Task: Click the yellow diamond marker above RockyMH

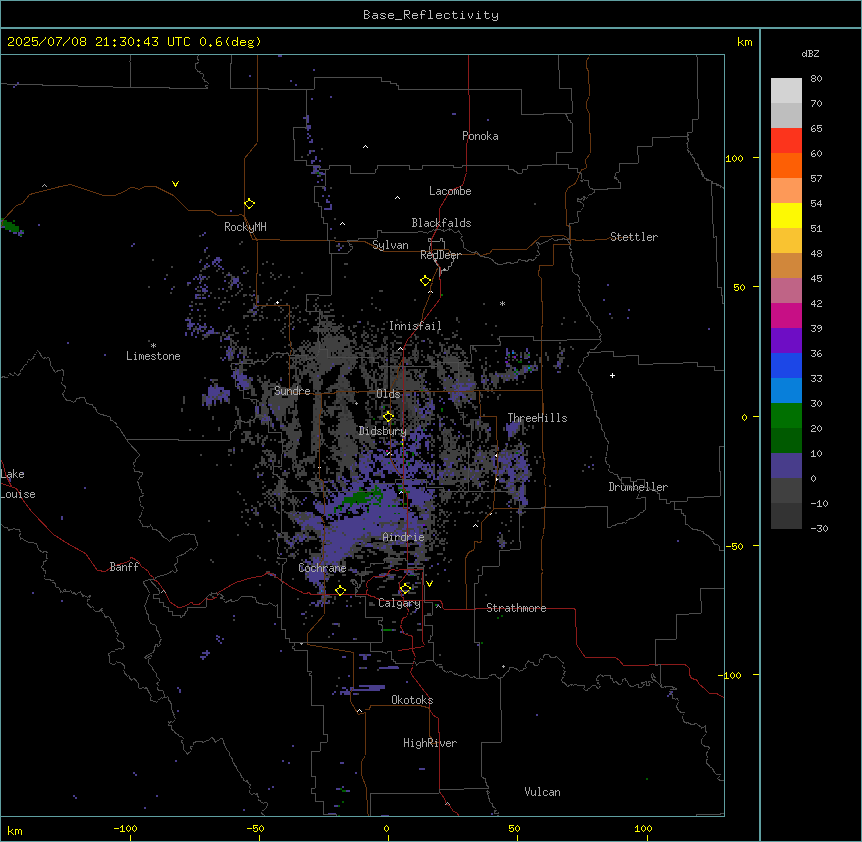Action: coord(249,204)
